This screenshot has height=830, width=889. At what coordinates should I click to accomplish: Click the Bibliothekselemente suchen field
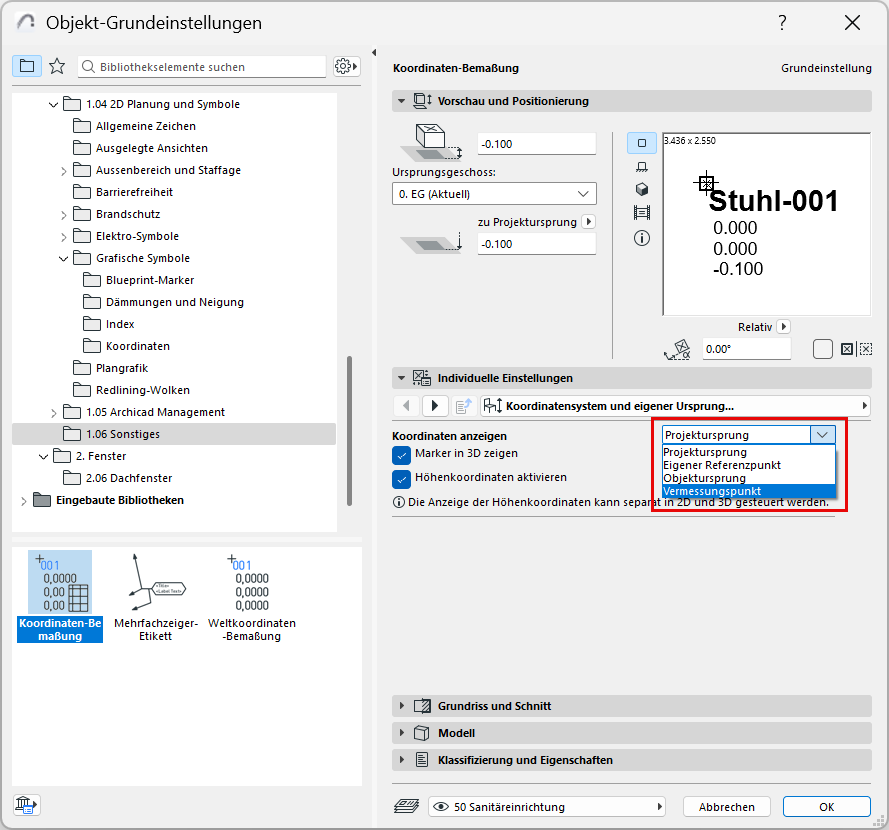[x=202, y=67]
